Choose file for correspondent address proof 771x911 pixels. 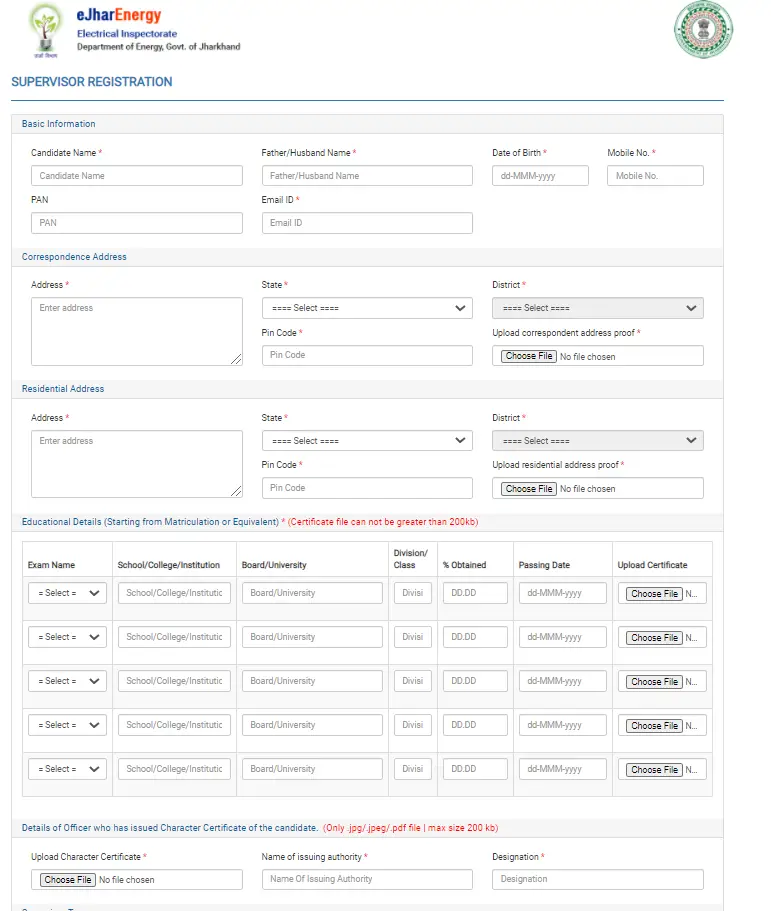tap(529, 356)
